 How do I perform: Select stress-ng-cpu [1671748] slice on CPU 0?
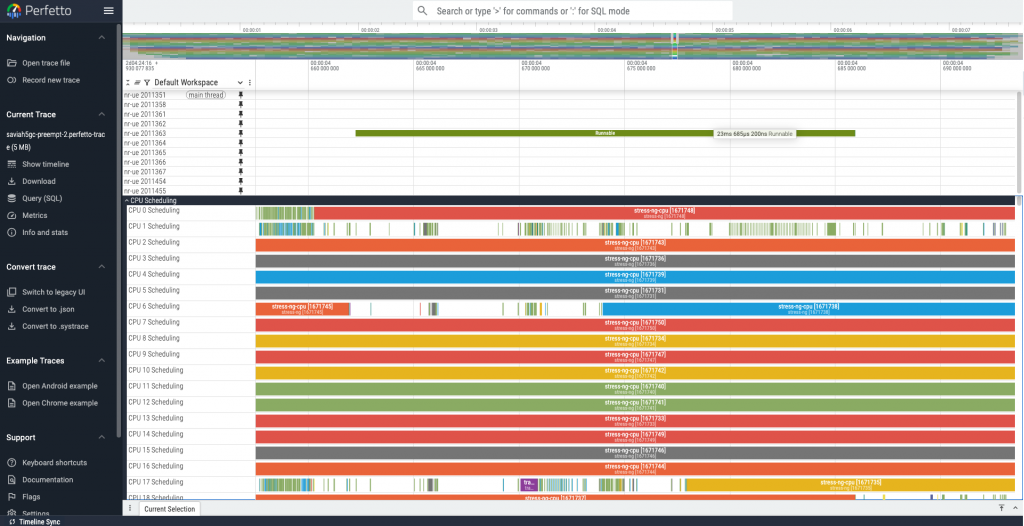(664, 213)
